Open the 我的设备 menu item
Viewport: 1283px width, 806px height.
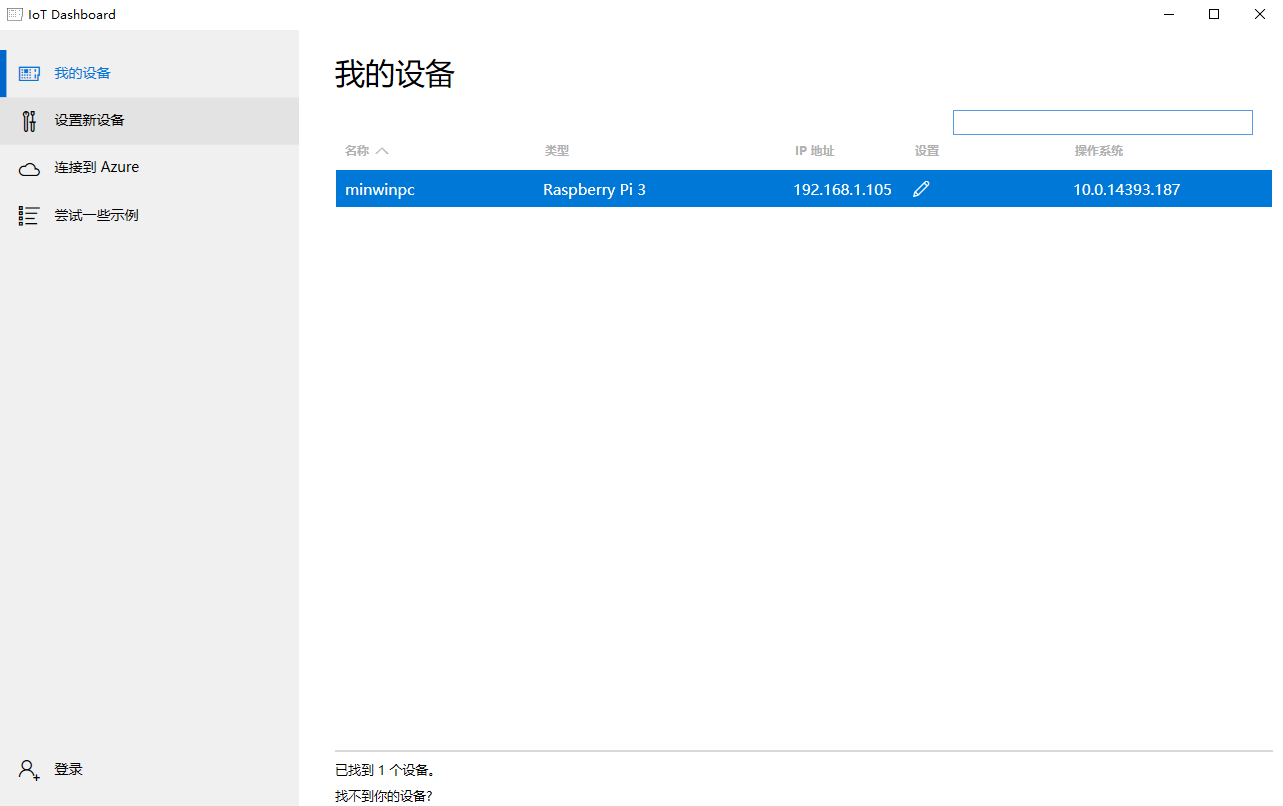[149, 74]
